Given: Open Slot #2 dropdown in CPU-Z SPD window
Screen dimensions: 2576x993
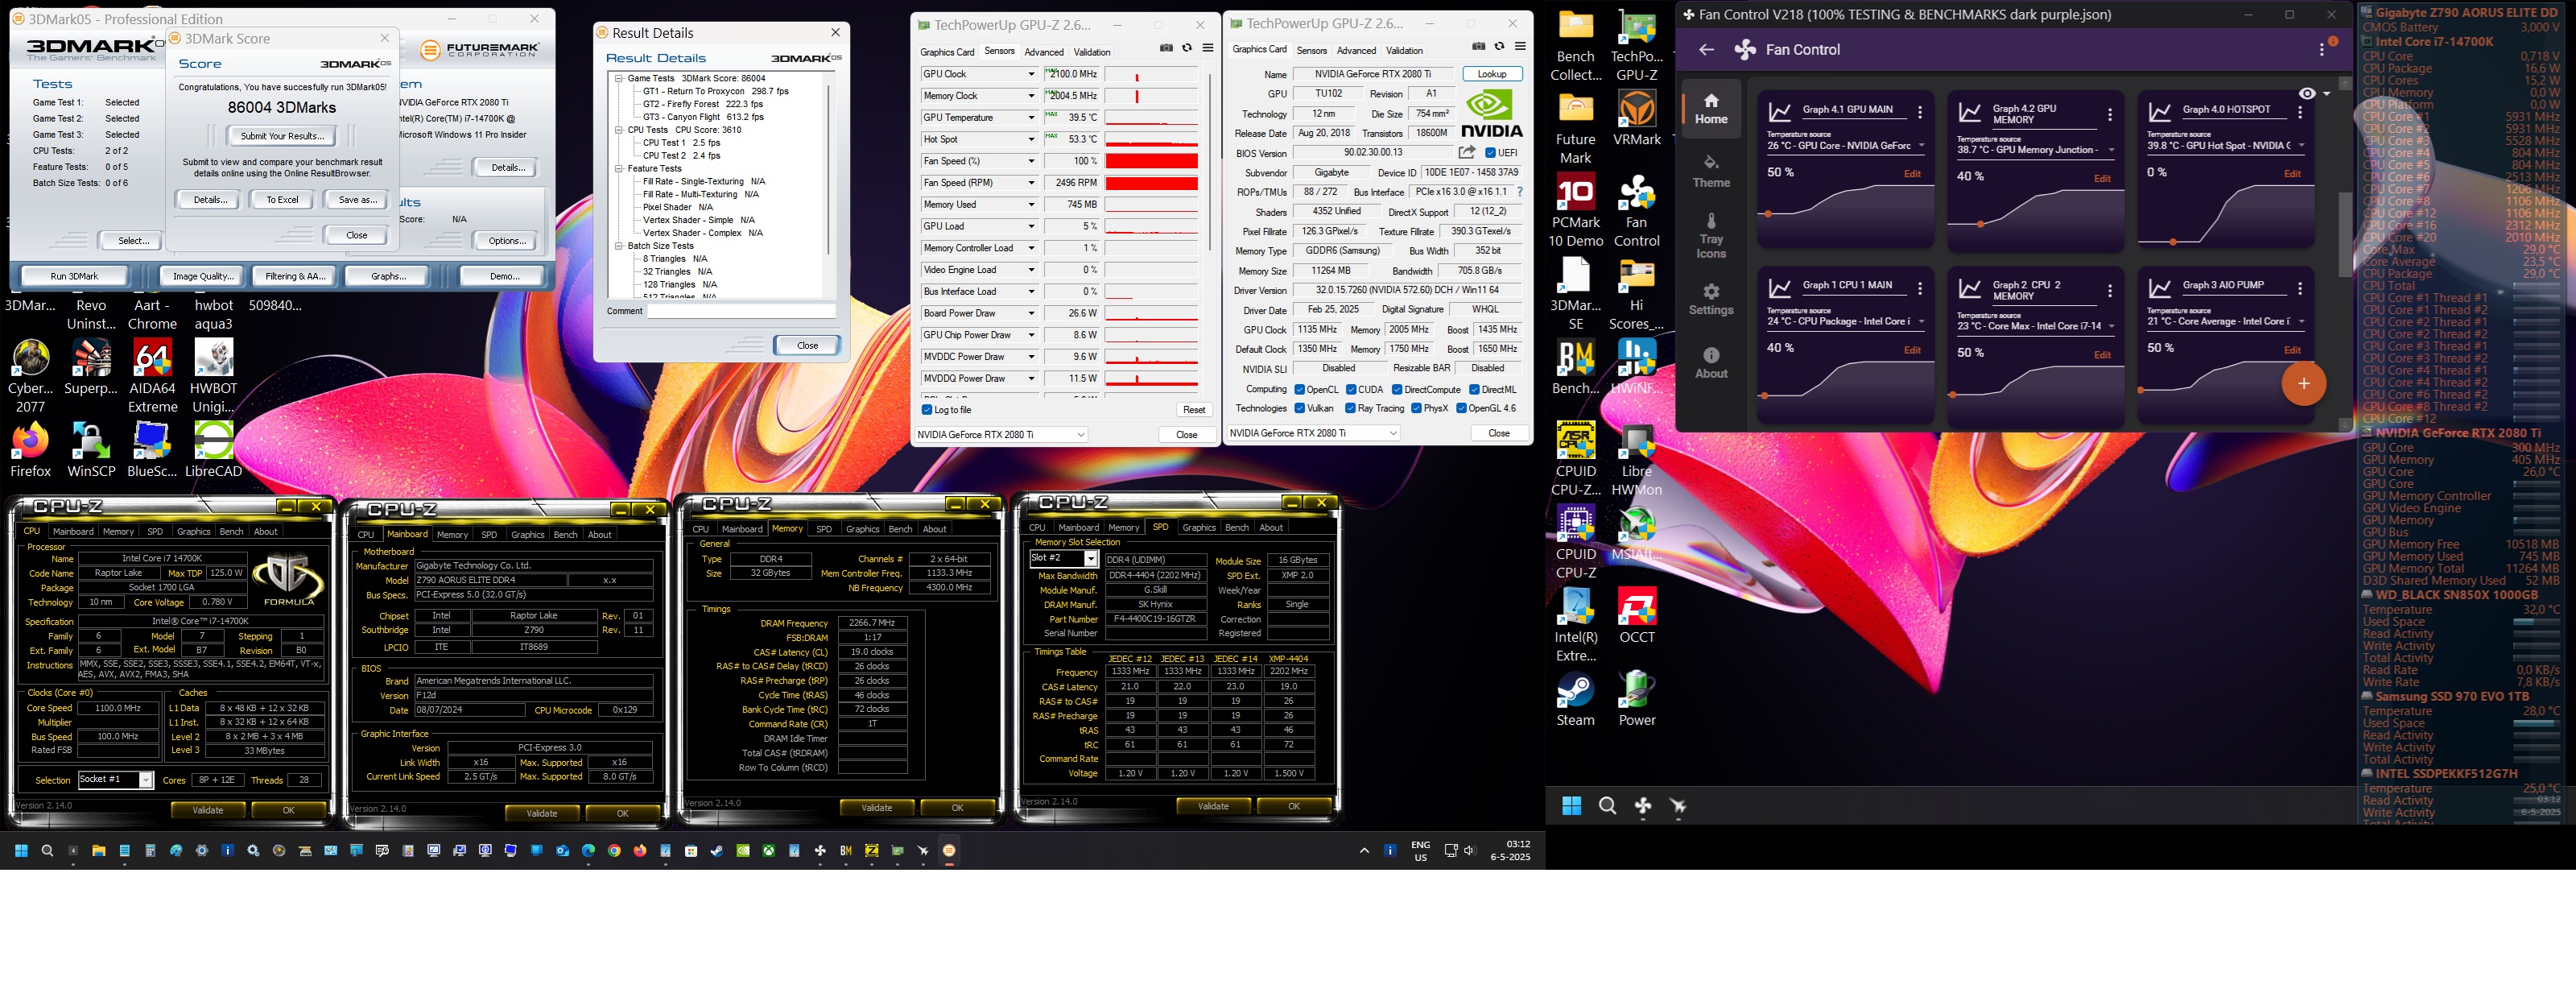Looking at the screenshot, I should coord(1091,559).
